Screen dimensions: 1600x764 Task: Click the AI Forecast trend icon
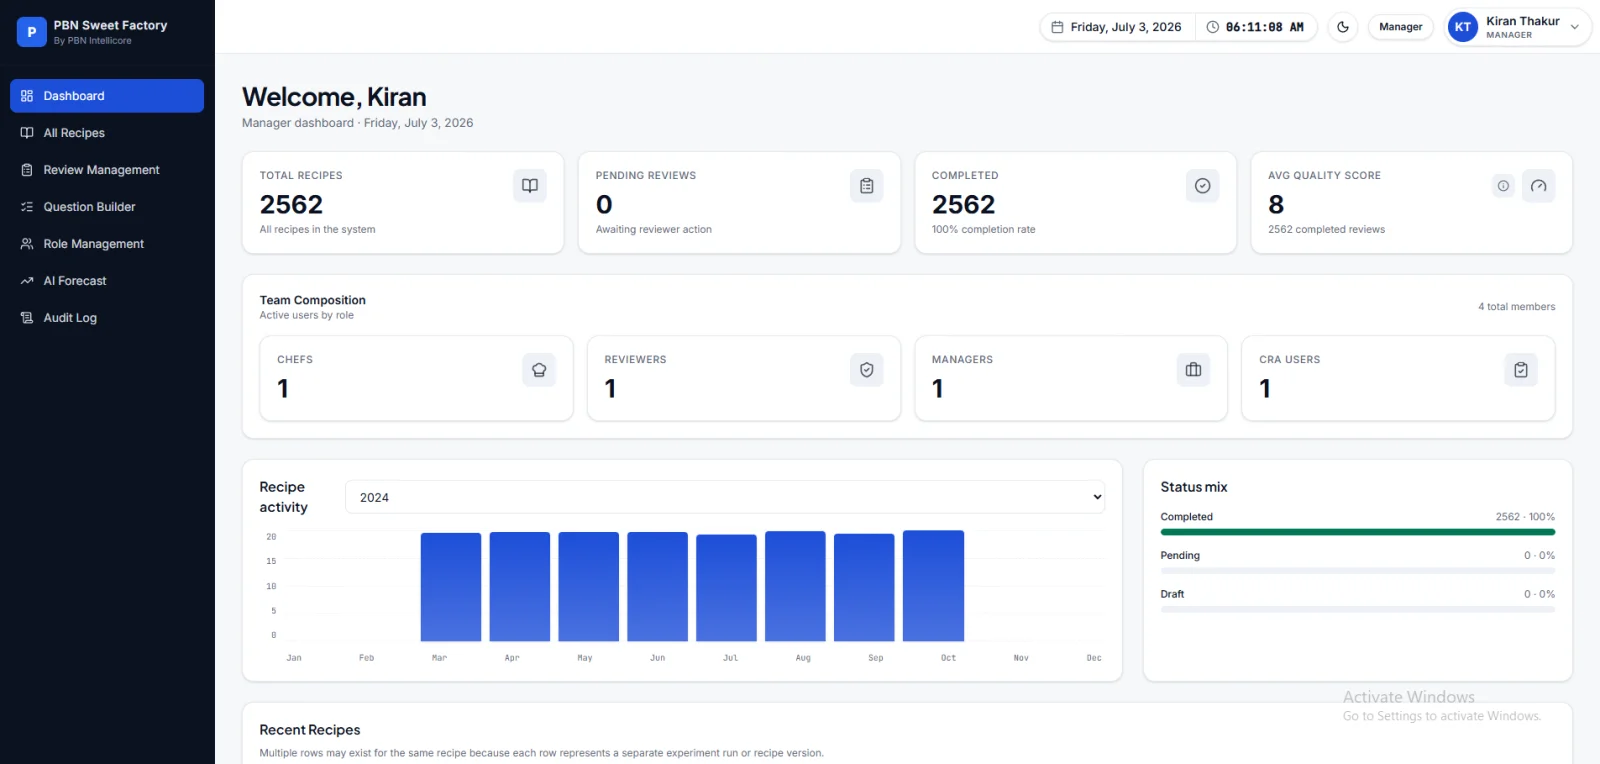[x=27, y=281]
